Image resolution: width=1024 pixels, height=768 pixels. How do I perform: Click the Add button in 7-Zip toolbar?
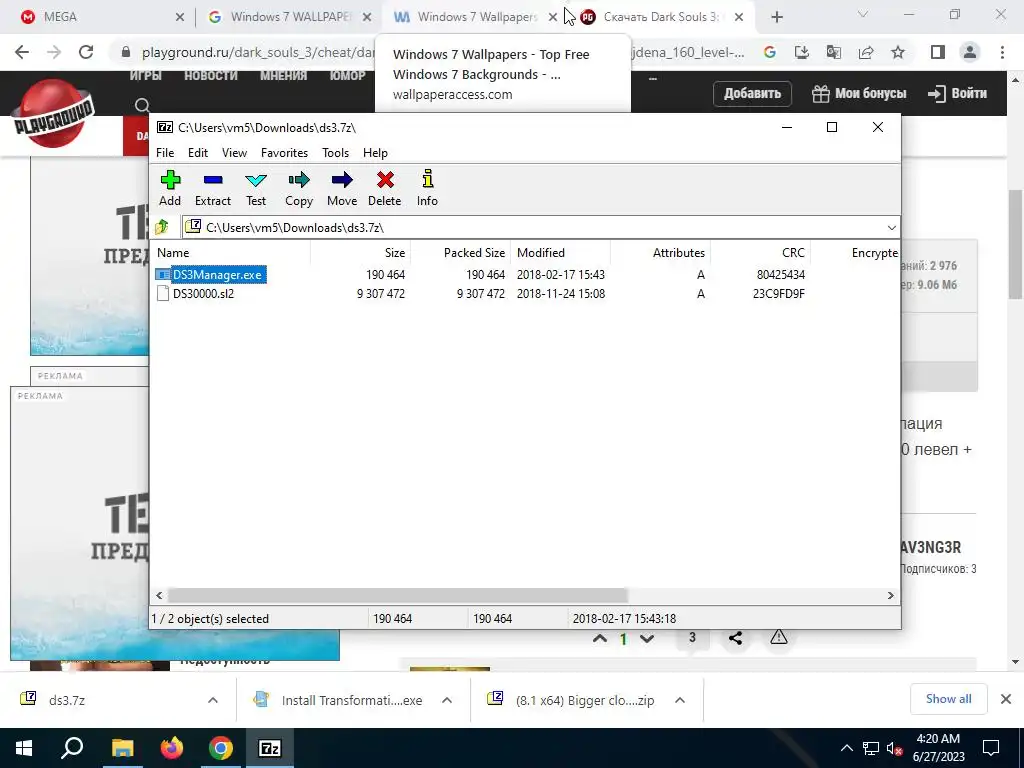point(170,189)
